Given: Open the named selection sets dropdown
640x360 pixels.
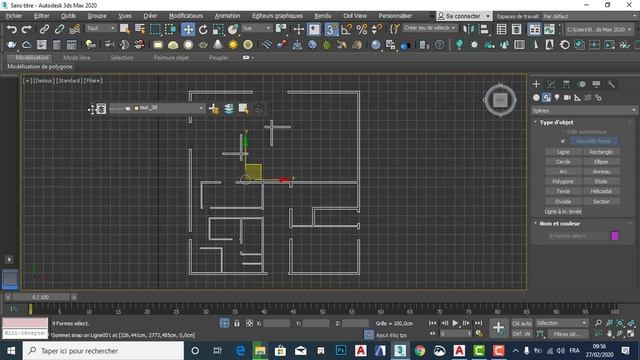Looking at the screenshot, I should (430, 28).
